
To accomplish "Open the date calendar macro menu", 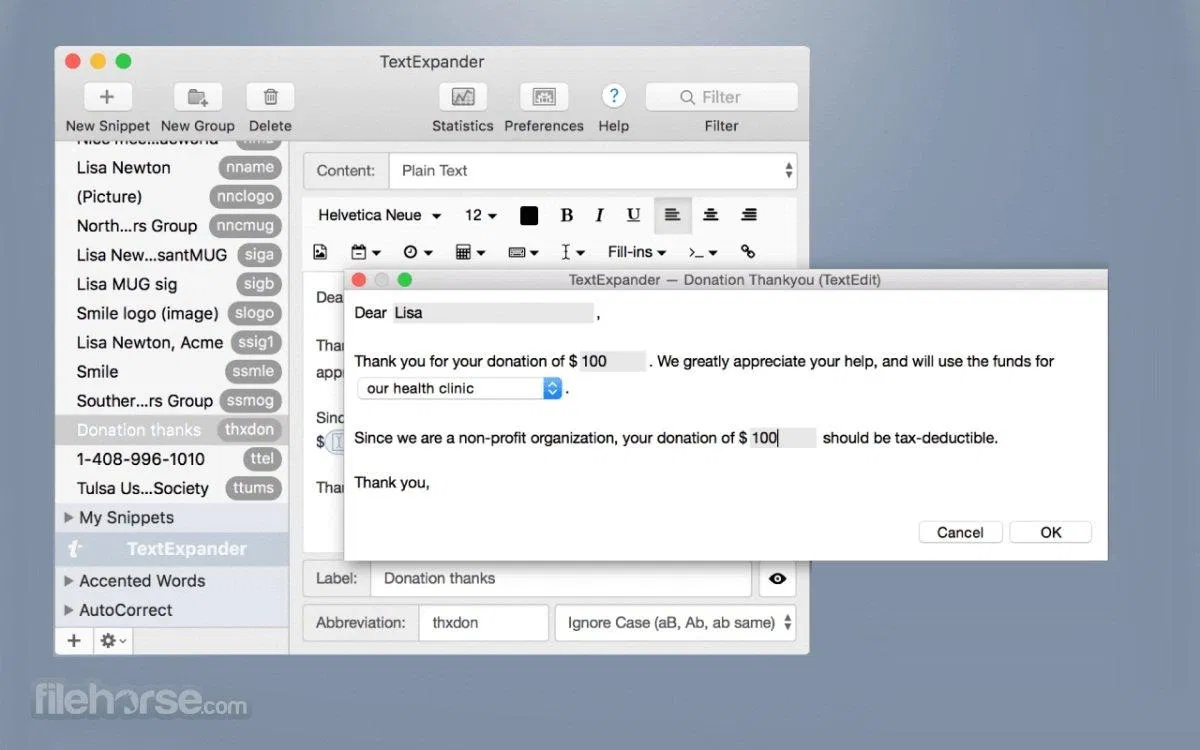I will click(365, 252).
